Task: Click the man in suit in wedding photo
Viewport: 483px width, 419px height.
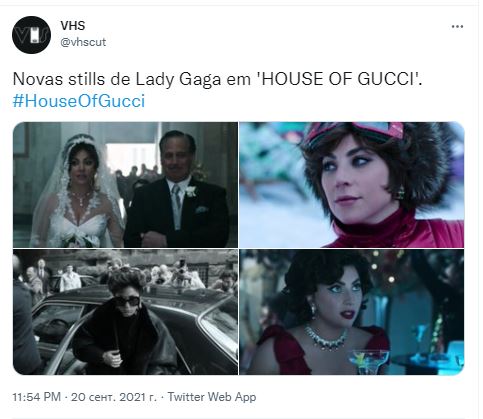Action: (177, 190)
